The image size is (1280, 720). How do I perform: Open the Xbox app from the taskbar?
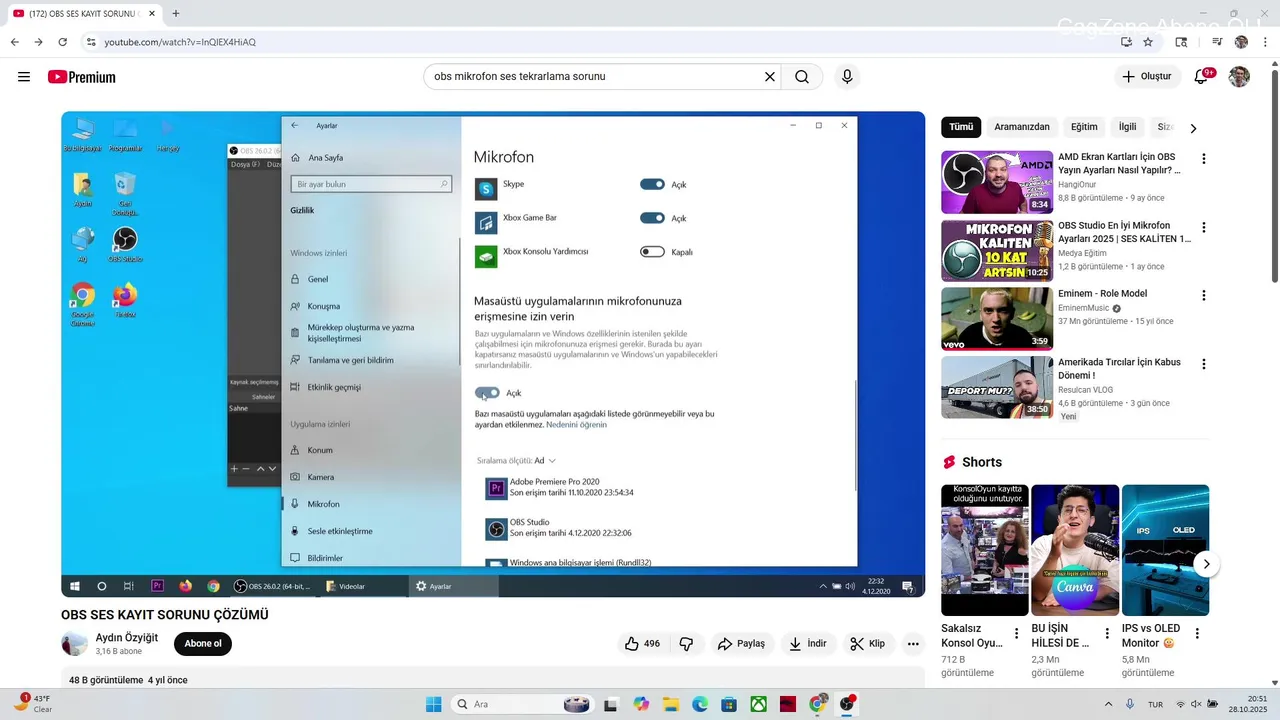tap(759, 705)
